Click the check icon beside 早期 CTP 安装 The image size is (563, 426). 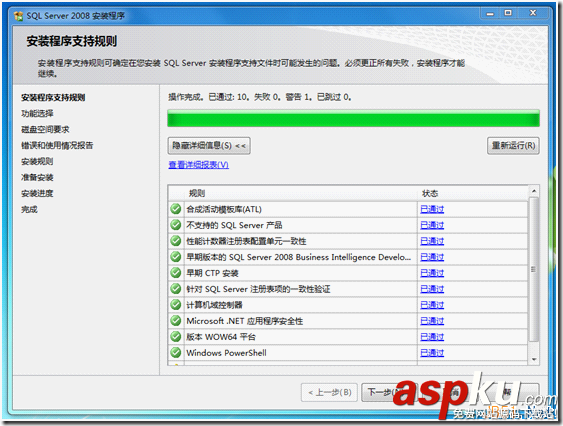pos(176,273)
